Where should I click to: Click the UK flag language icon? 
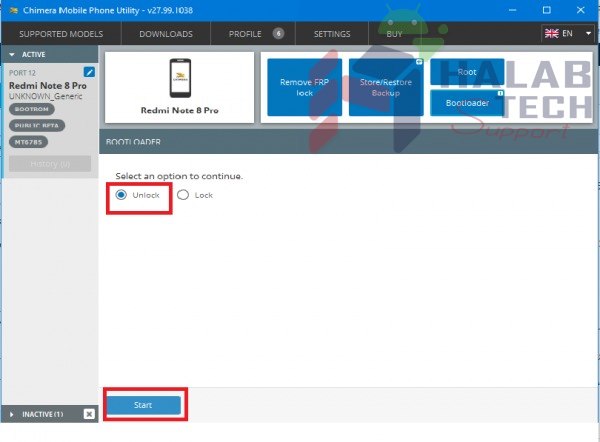(x=551, y=34)
